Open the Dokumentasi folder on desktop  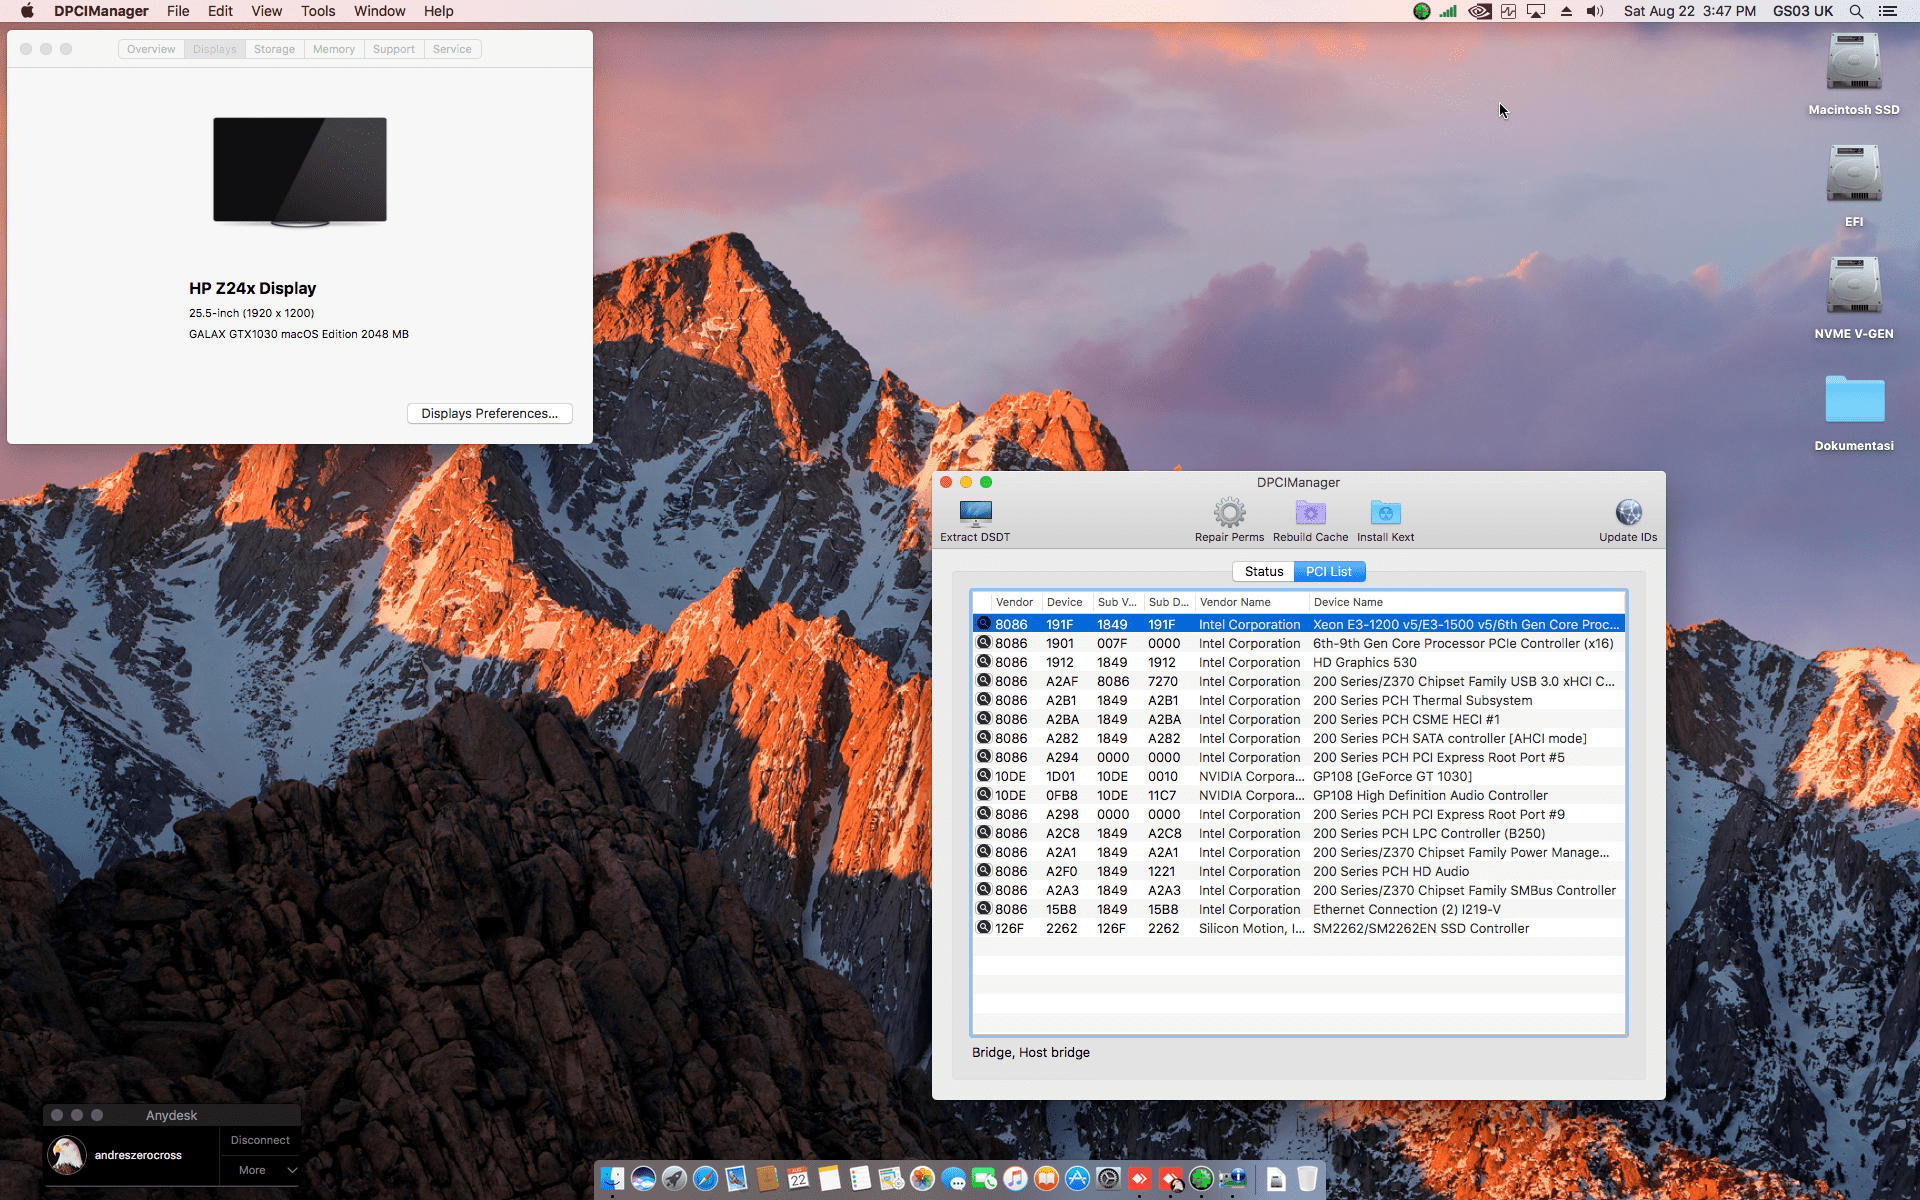[1853, 400]
